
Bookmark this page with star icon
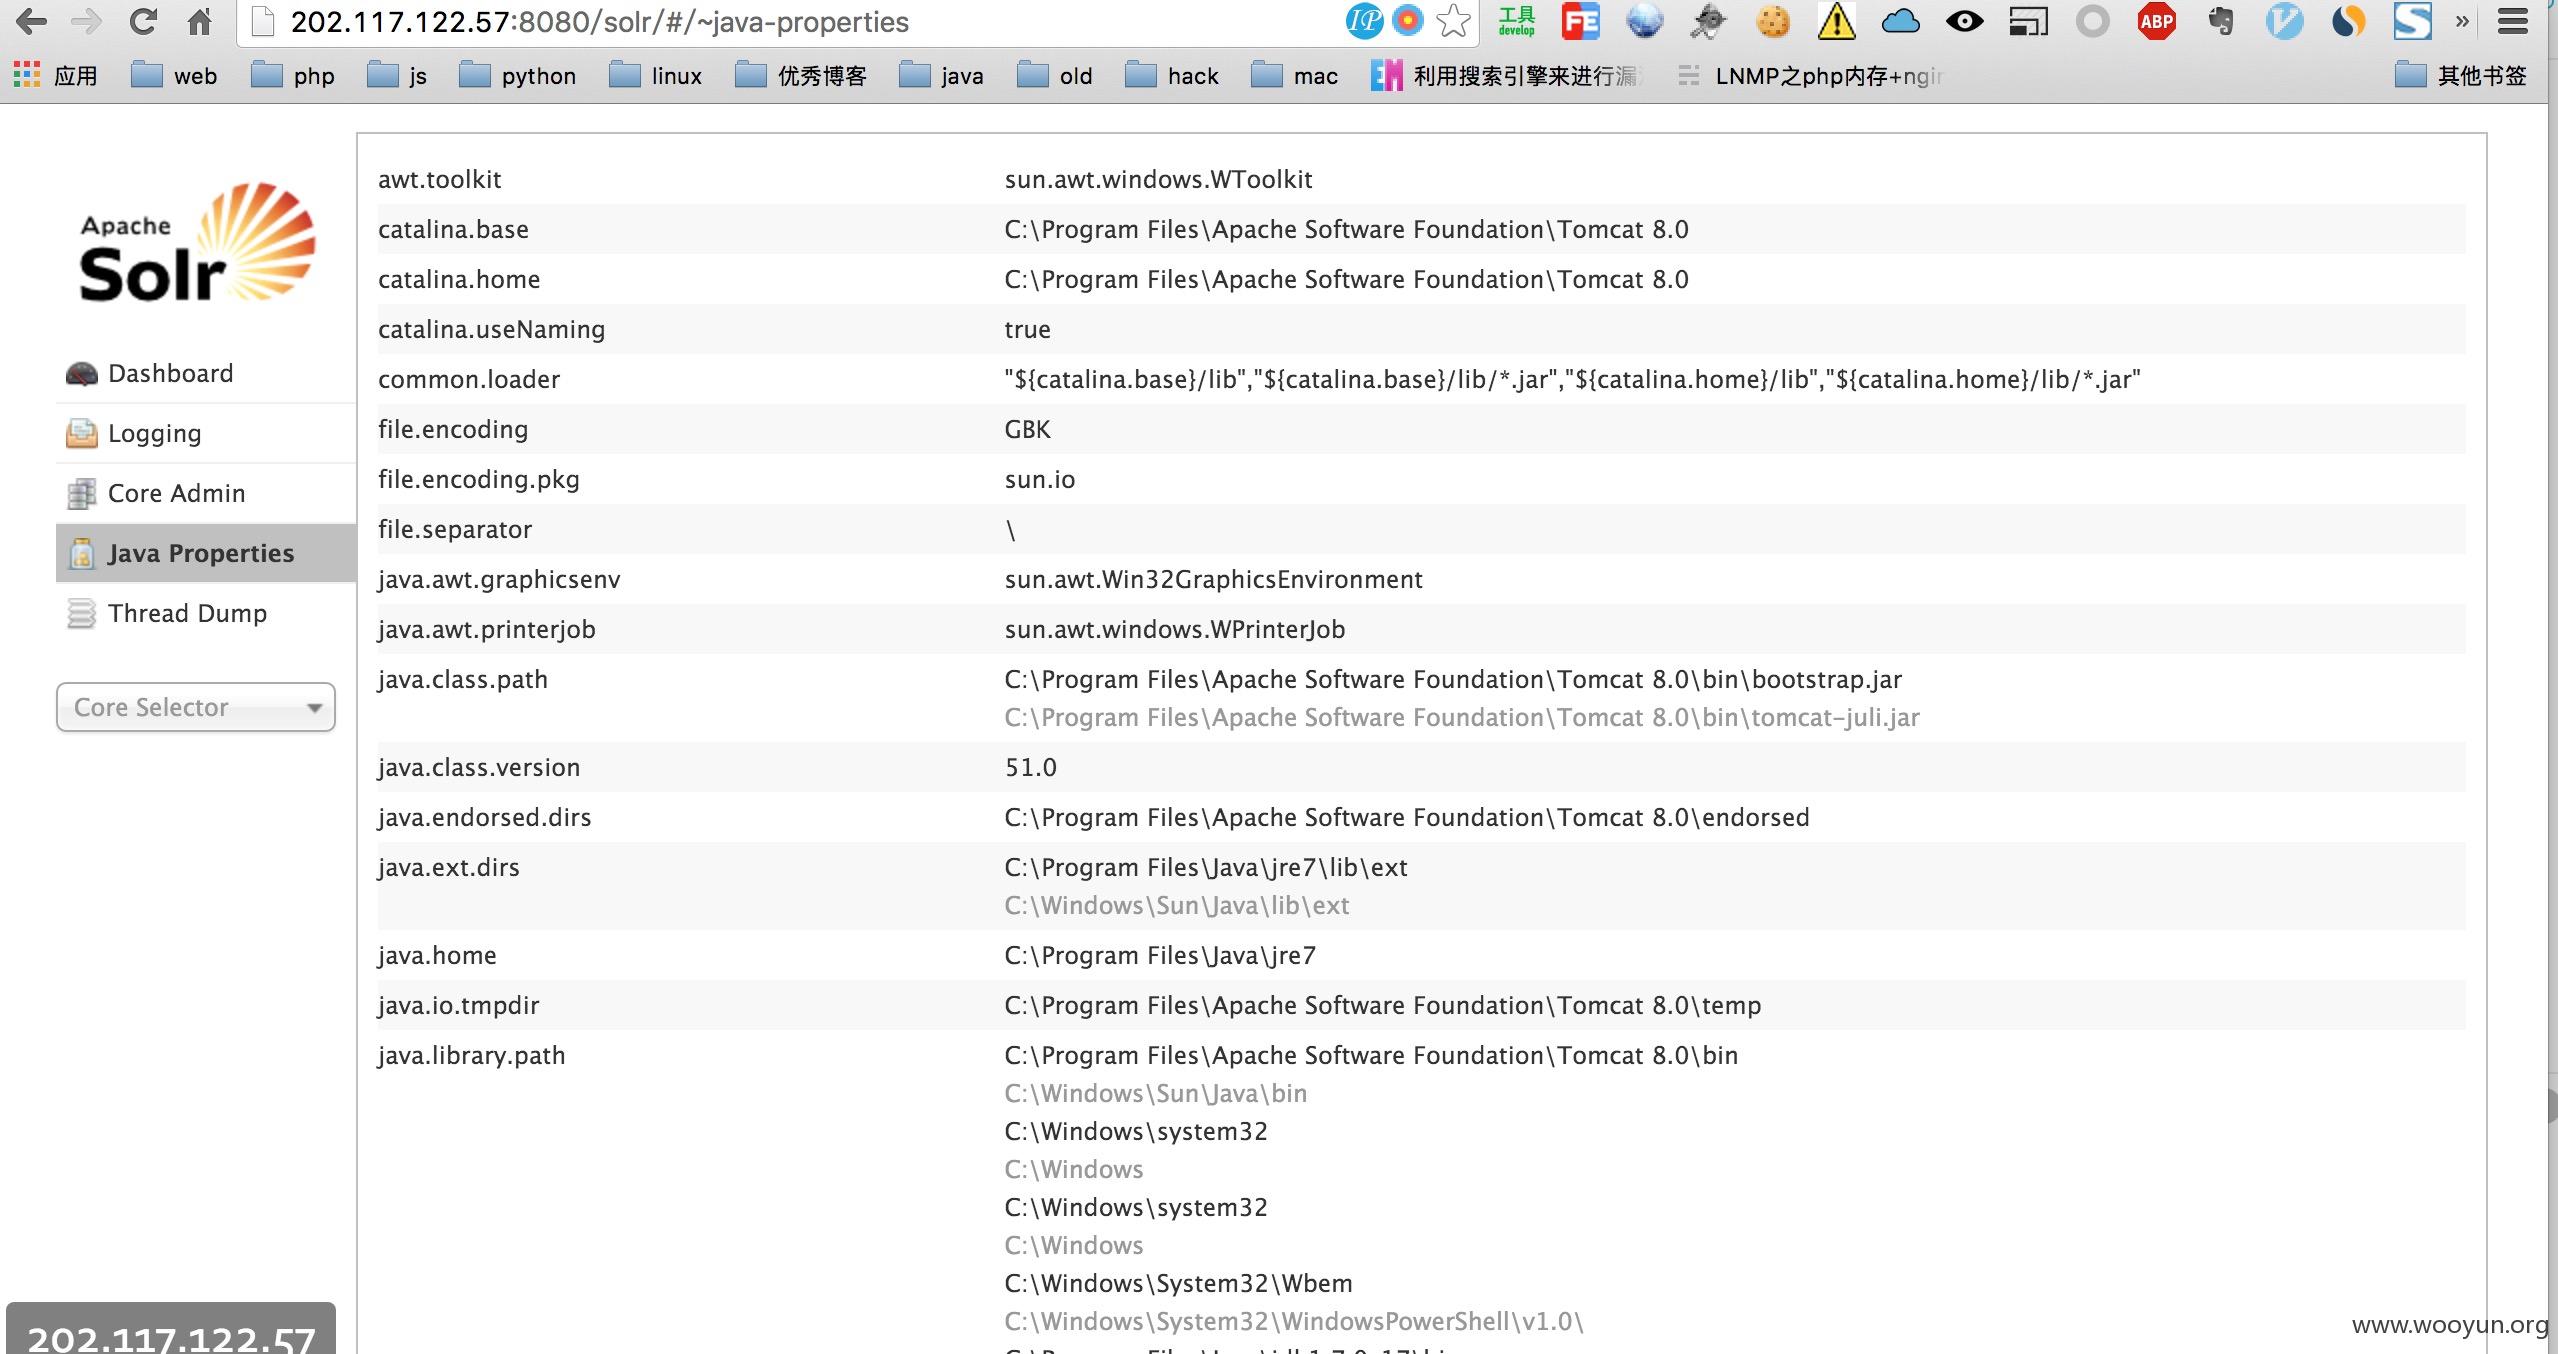1453,21
